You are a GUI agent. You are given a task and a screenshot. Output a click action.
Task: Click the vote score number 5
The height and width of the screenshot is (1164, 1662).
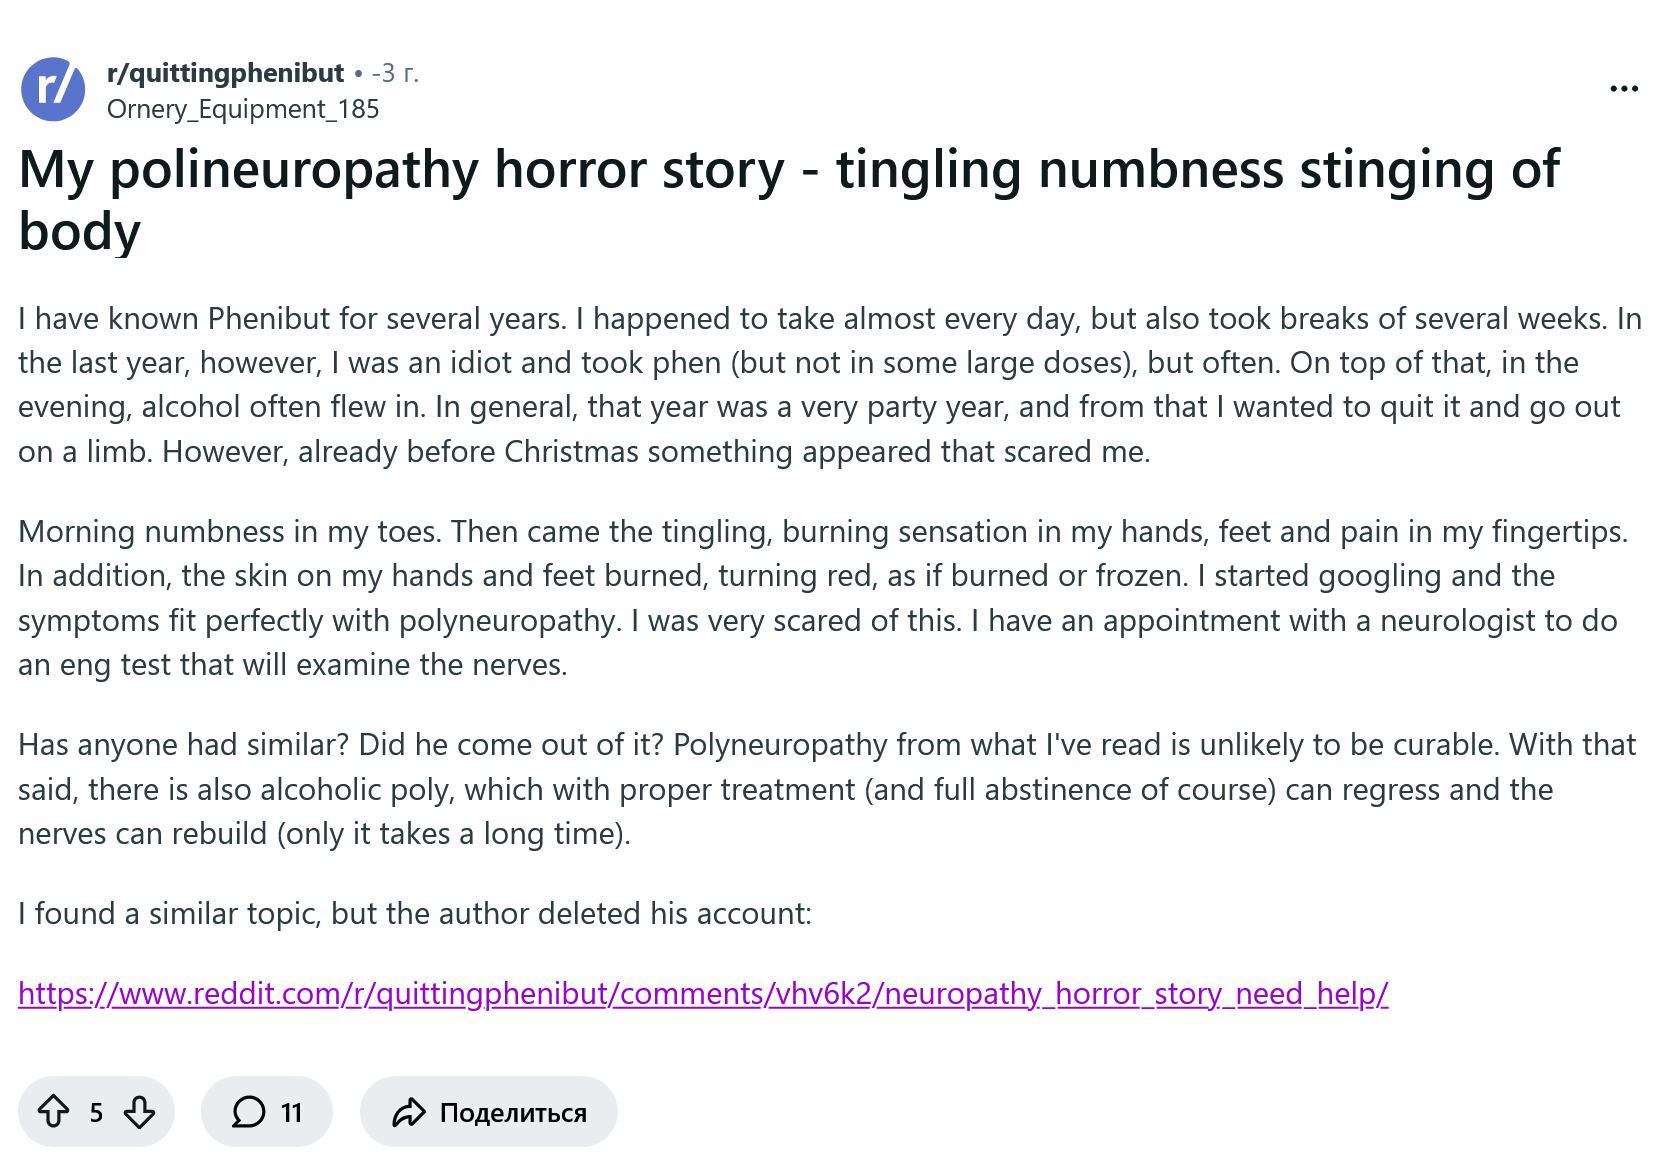click(x=96, y=1112)
